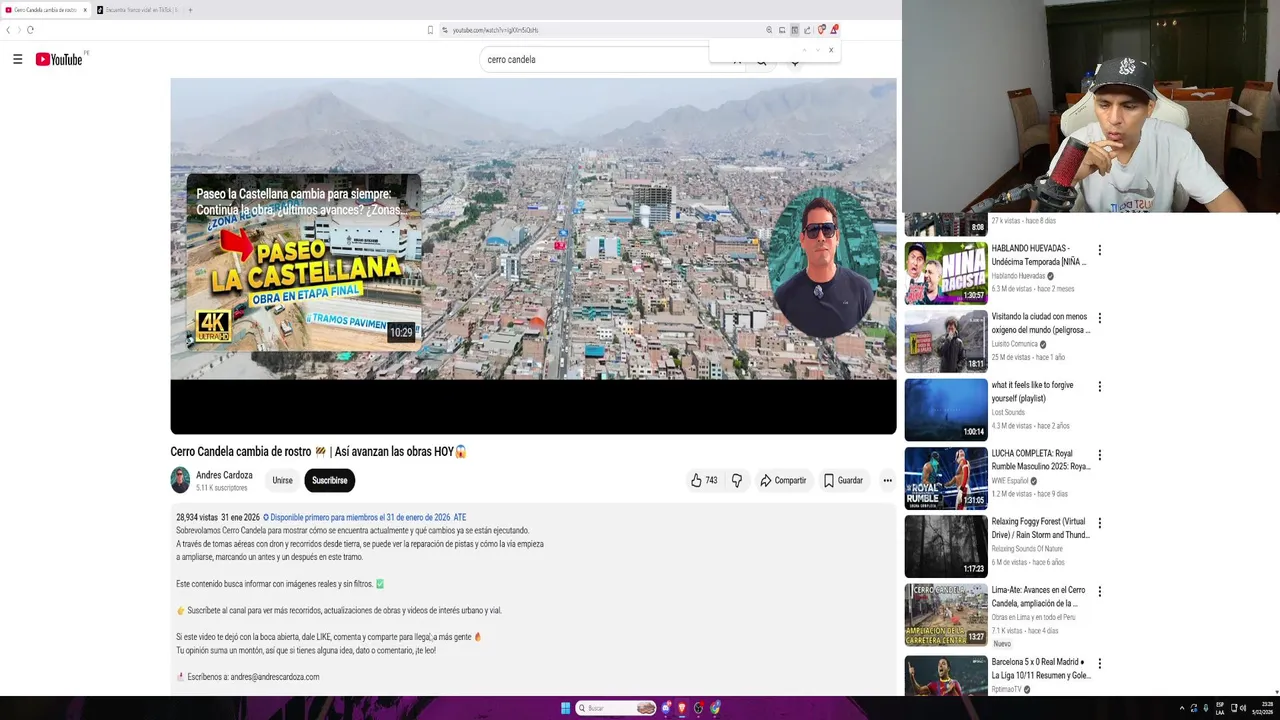
Task: Click the browser address bar URL
Action: [x=495, y=30]
